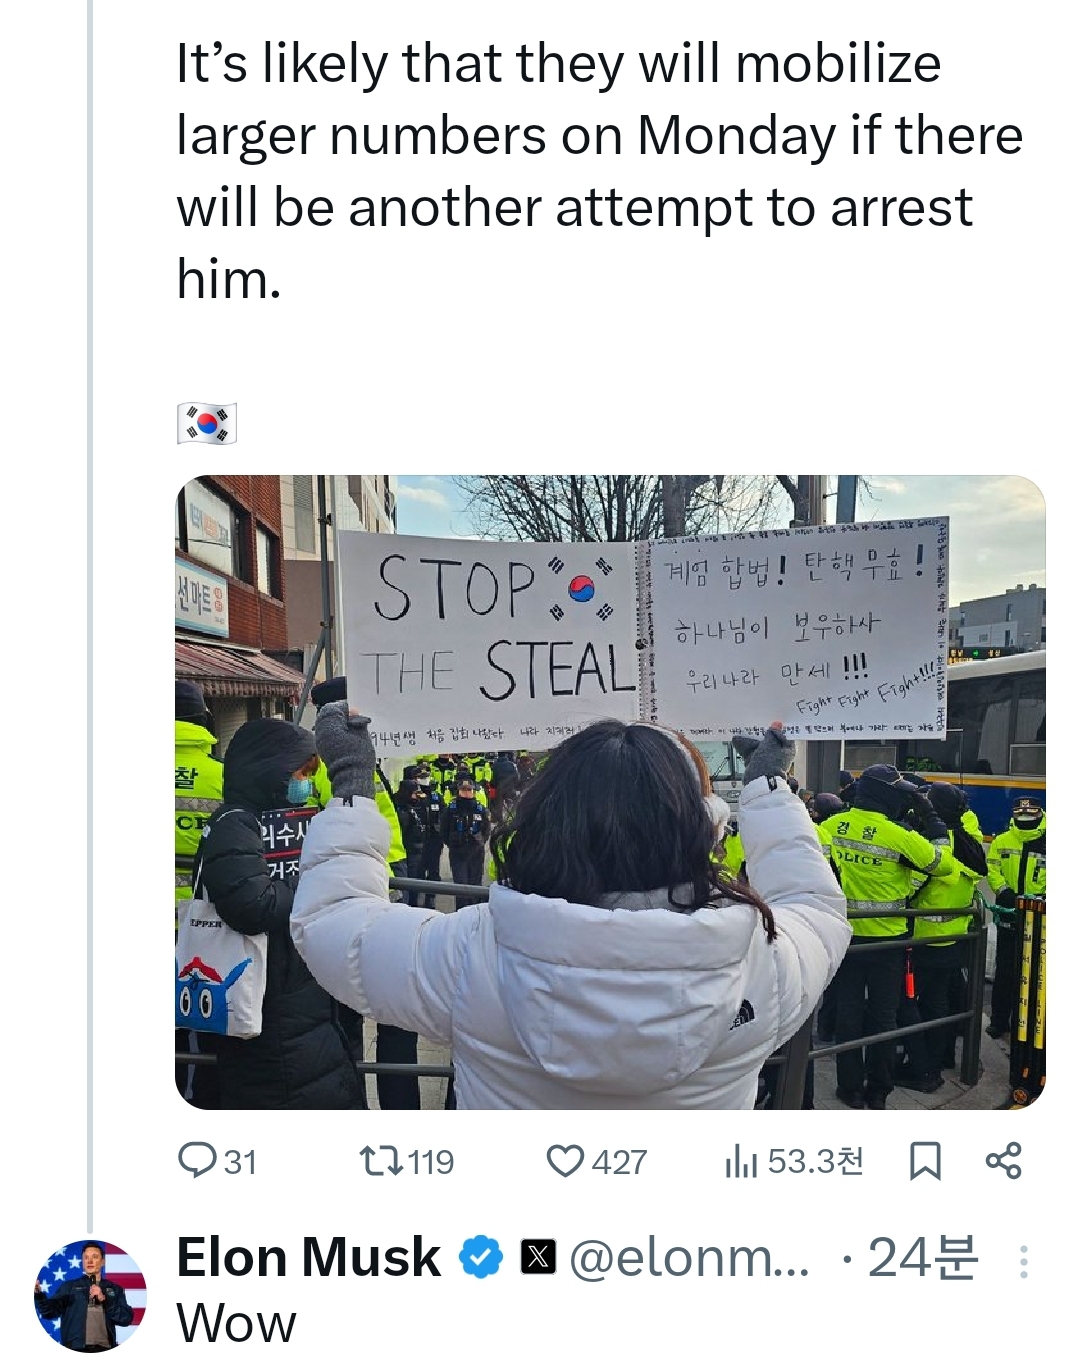The height and width of the screenshot is (1368, 1080).
Task: Bookmark this post
Action: pos(924,1161)
